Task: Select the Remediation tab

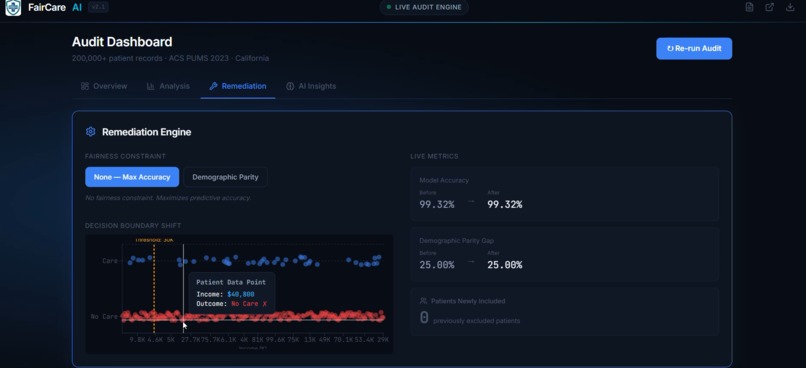Action: coord(238,86)
